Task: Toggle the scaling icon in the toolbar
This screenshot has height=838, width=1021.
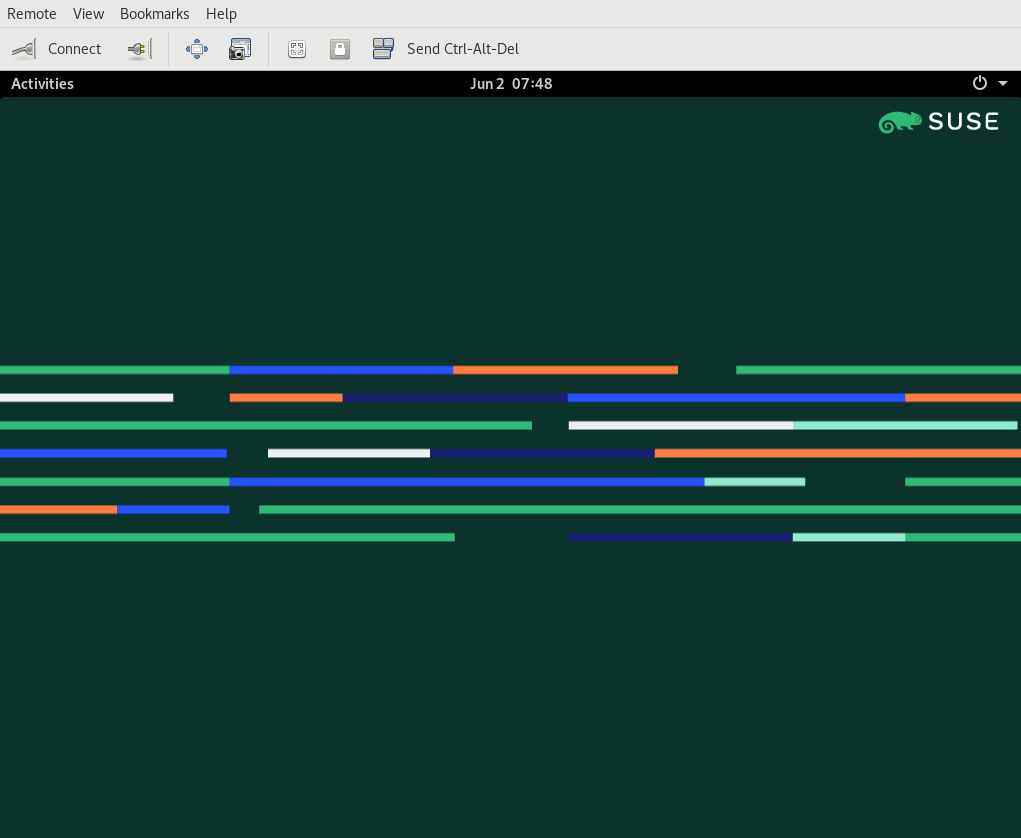Action: 297,49
